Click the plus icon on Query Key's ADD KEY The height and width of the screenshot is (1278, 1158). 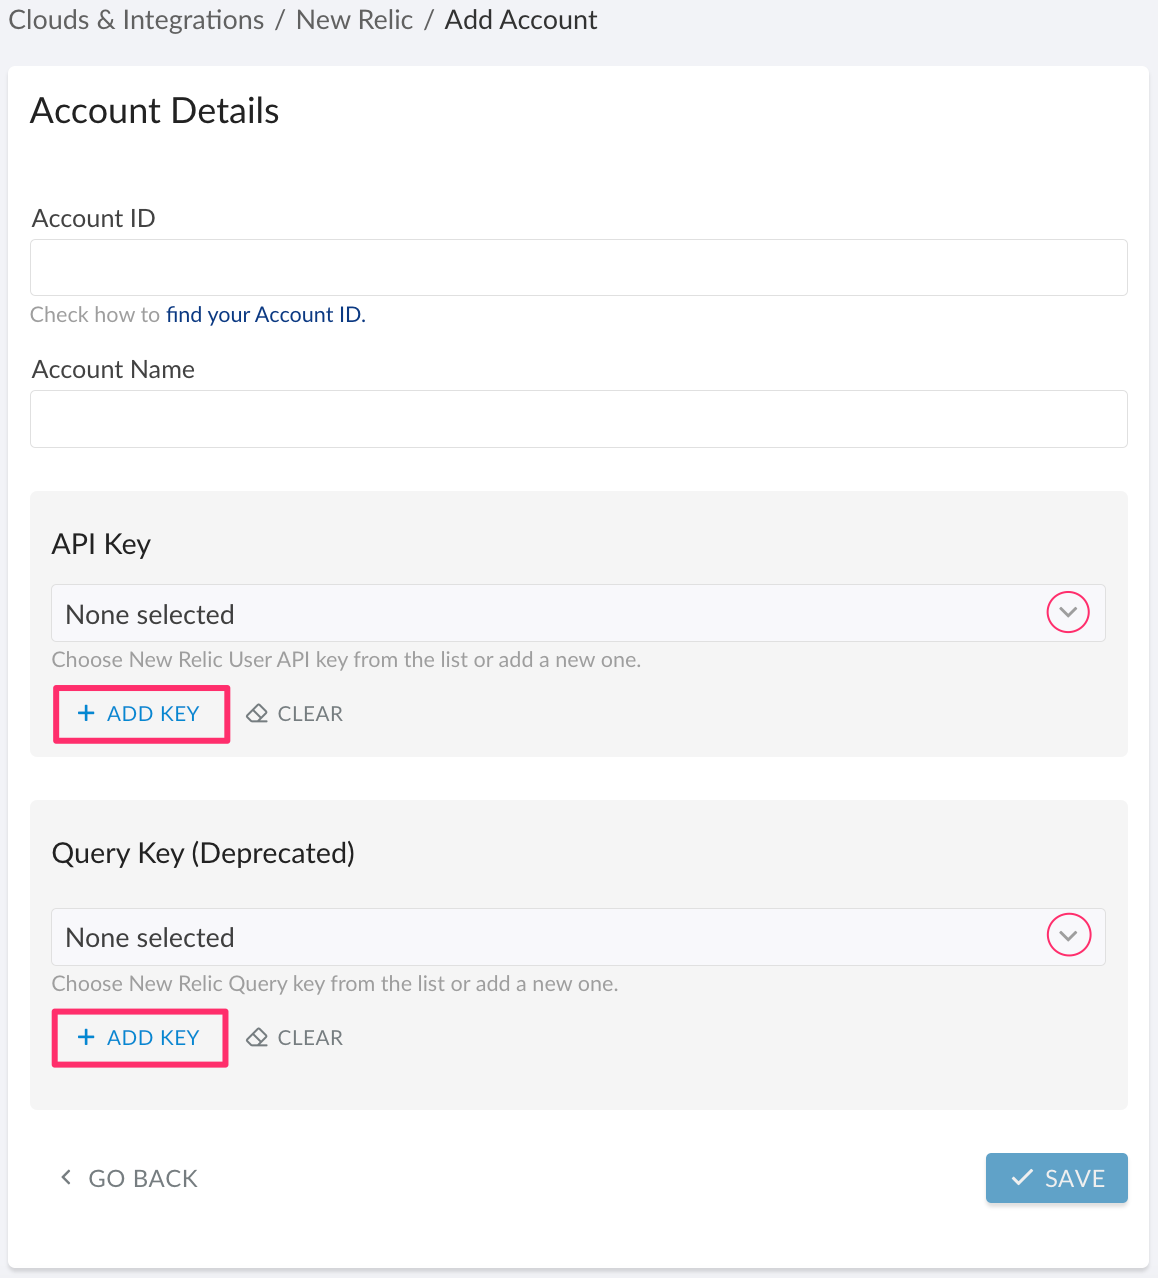click(85, 1037)
